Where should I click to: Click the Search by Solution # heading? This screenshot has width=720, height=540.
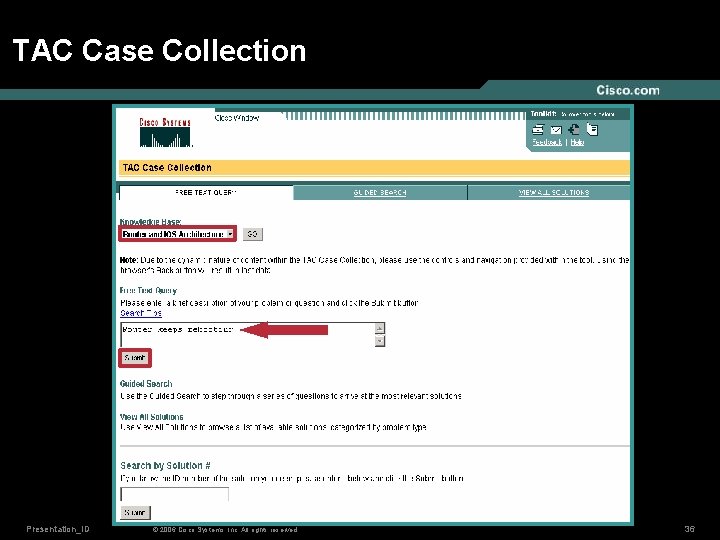click(x=165, y=466)
